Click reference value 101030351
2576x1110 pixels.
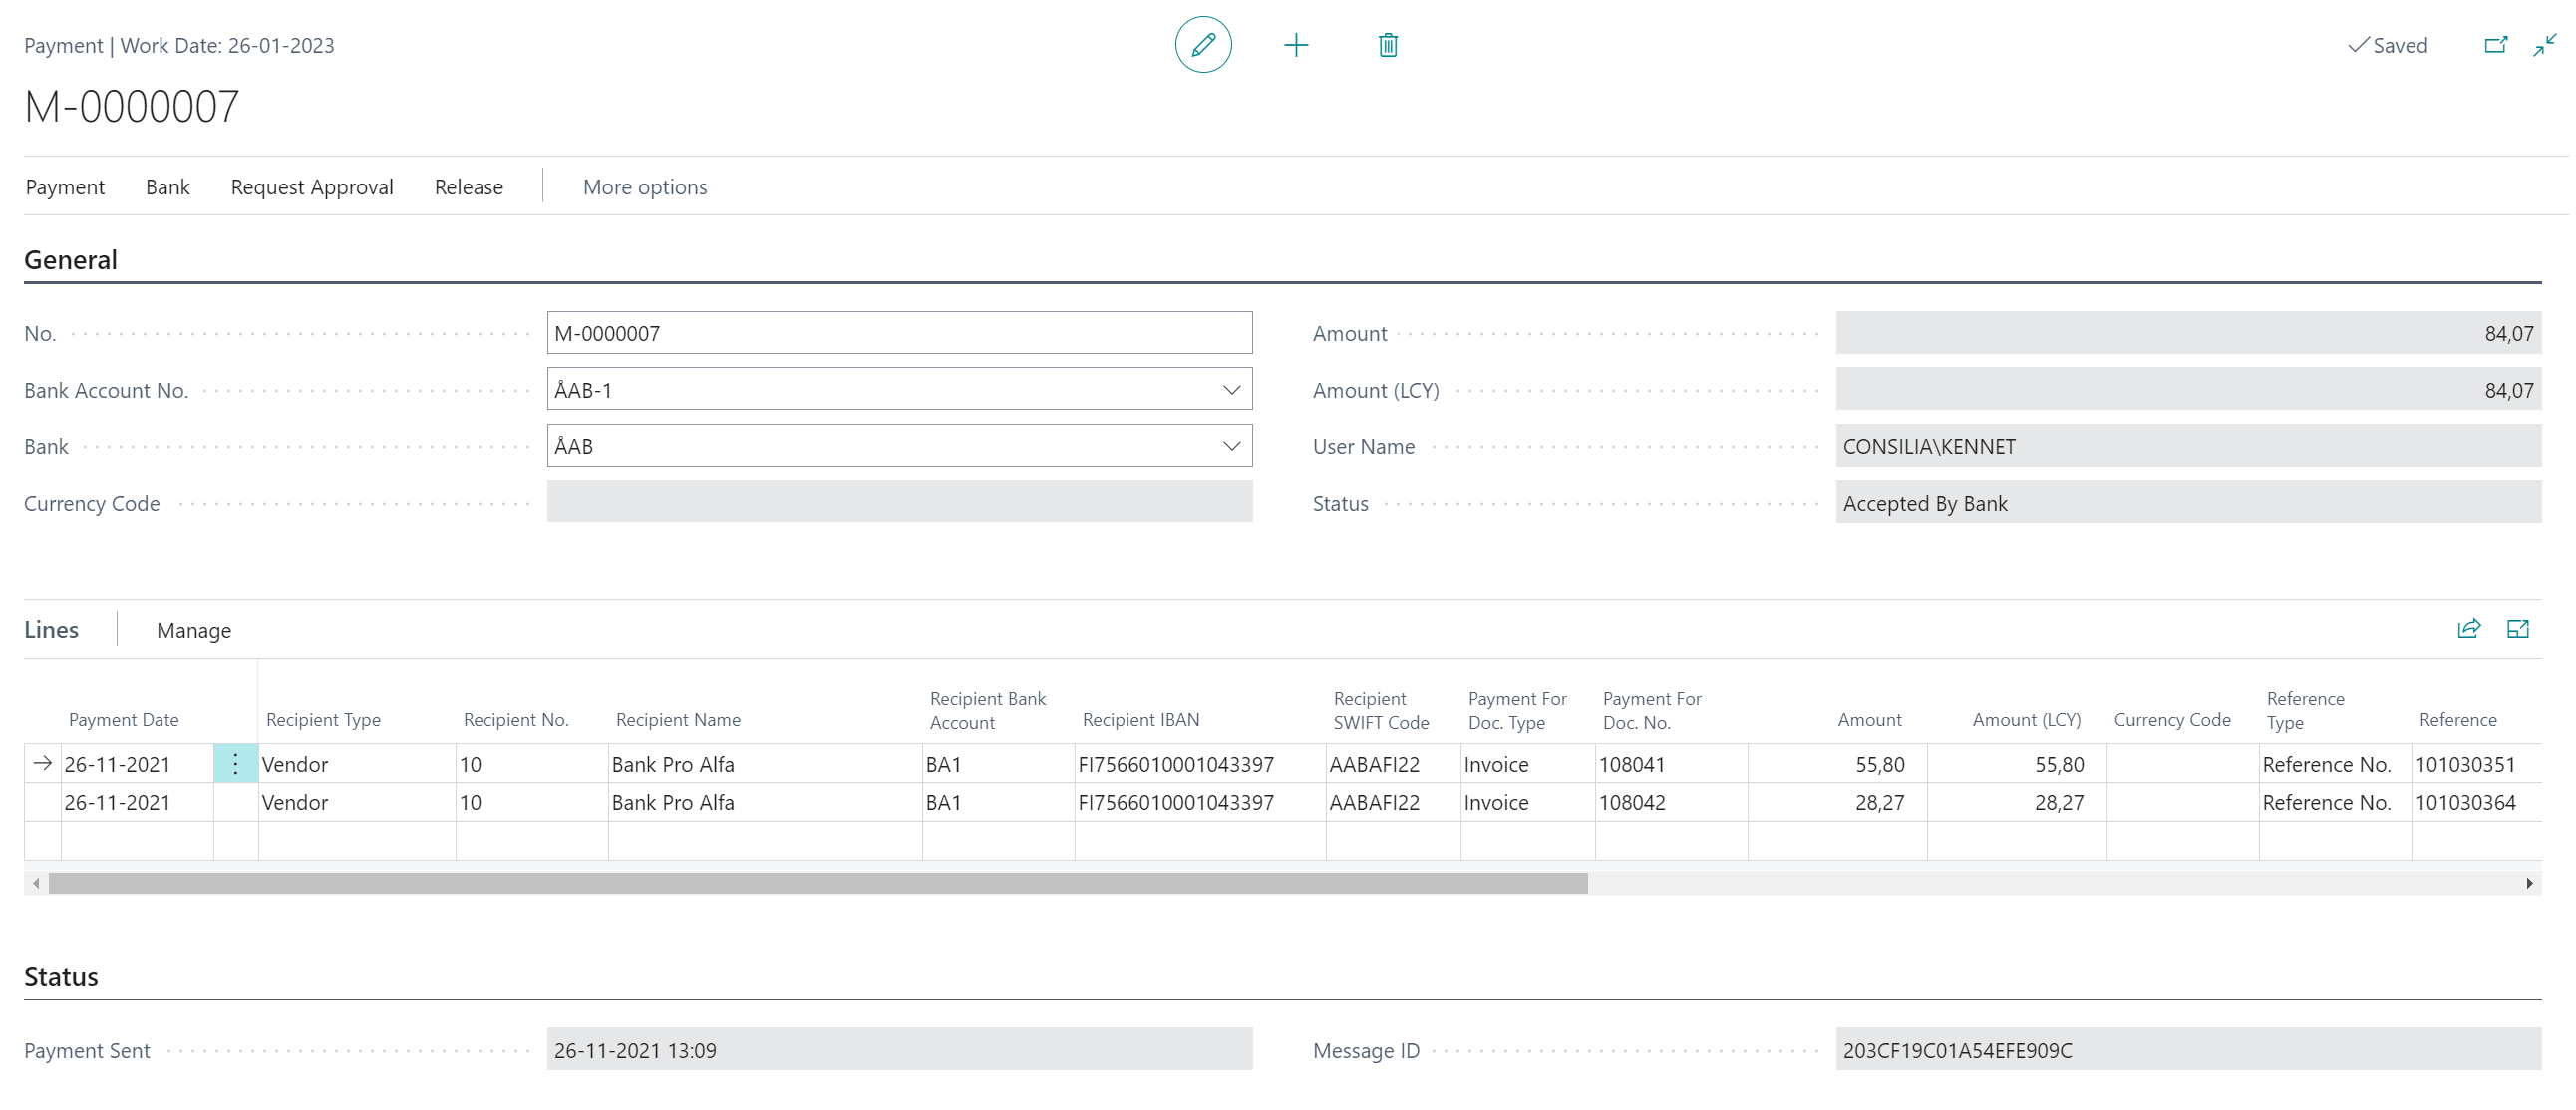(2466, 765)
